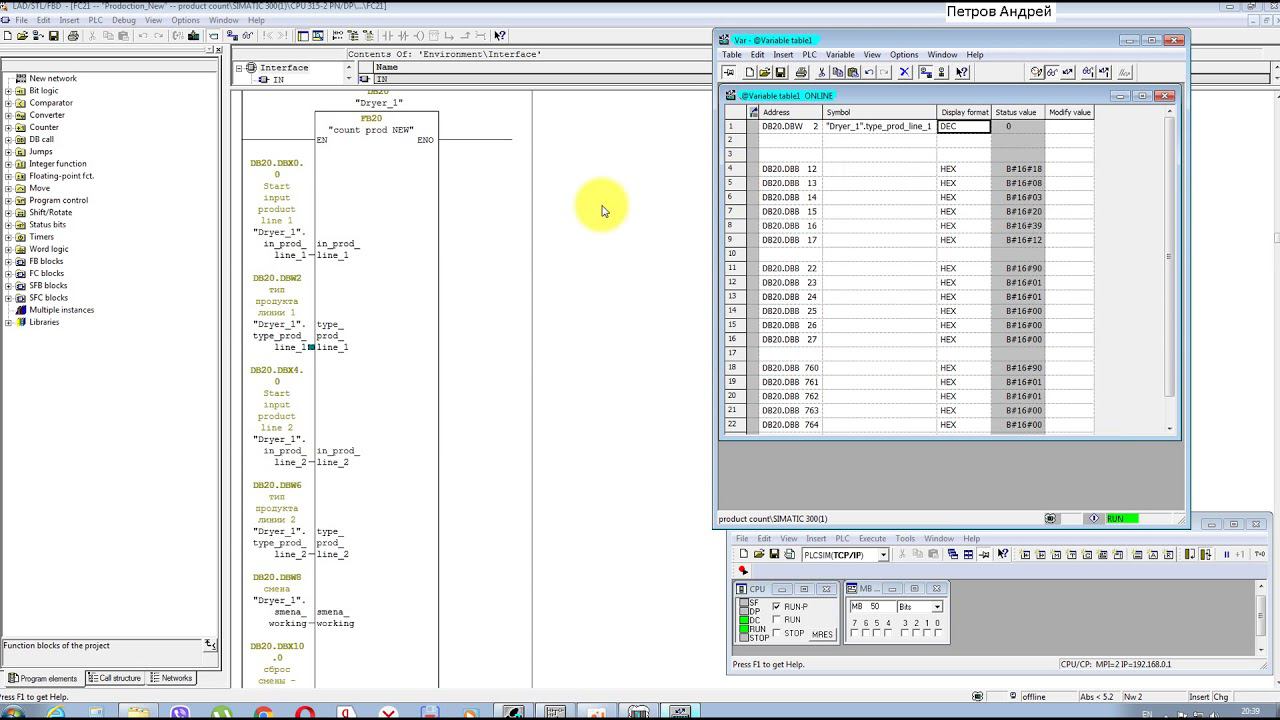
Task: Switch to Call structure tab
Action: (115, 678)
